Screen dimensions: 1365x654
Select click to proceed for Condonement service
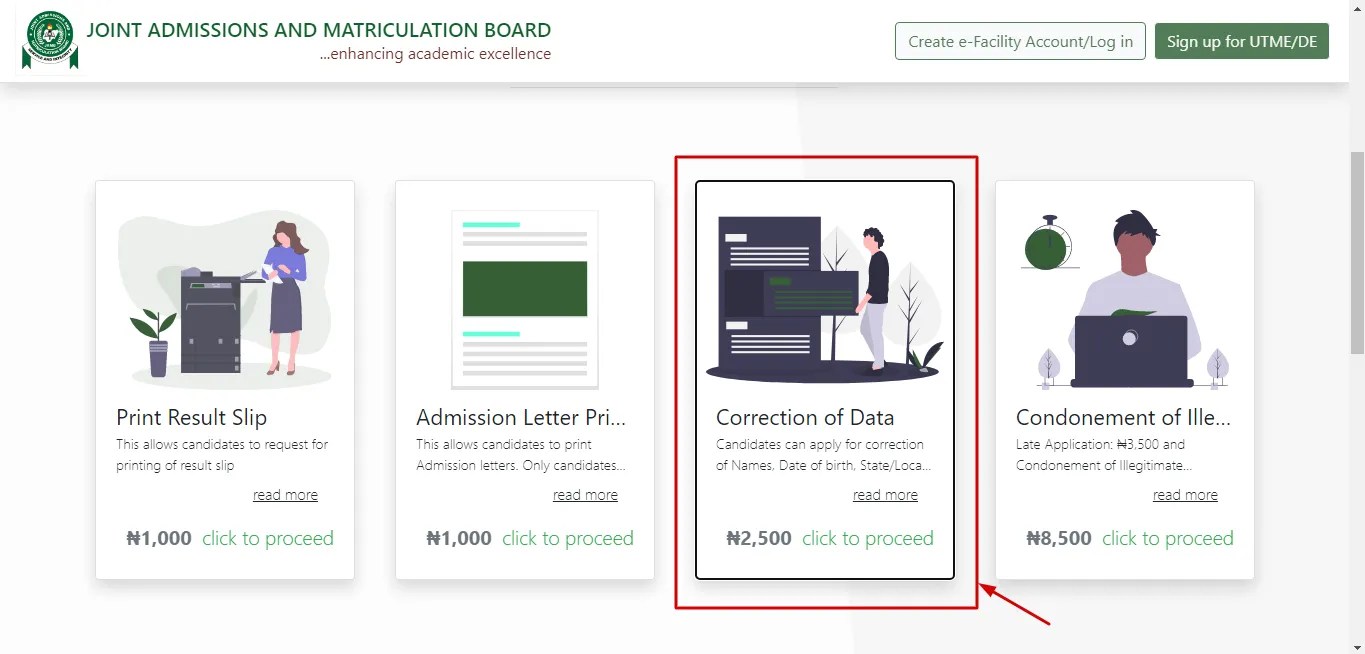1167,538
